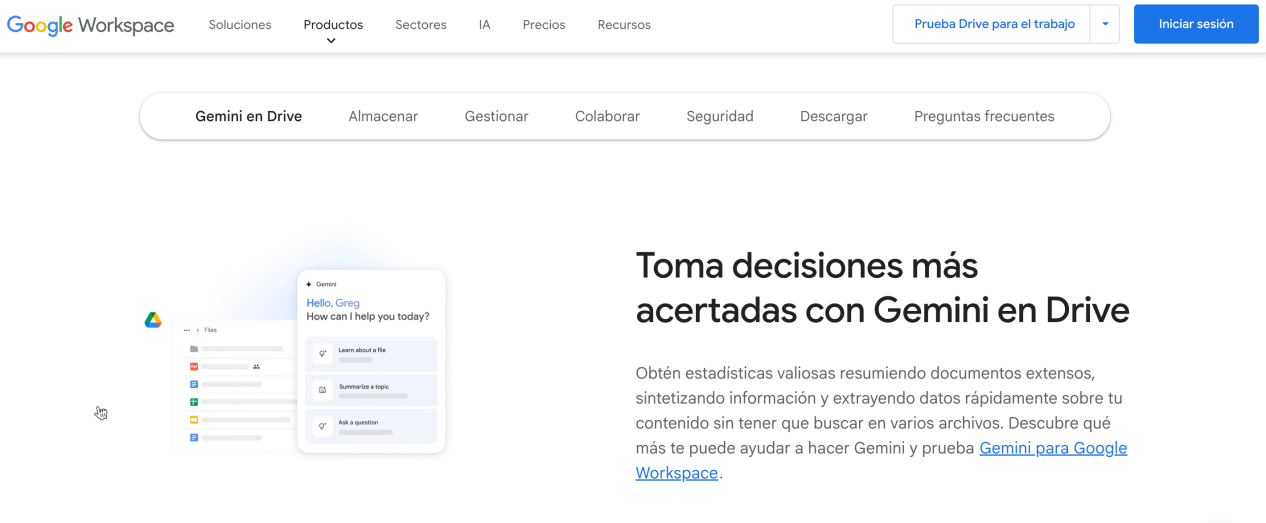Click the Iniciar sesión button
This screenshot has height=523, width=1266.
(x=1196, y=24)
